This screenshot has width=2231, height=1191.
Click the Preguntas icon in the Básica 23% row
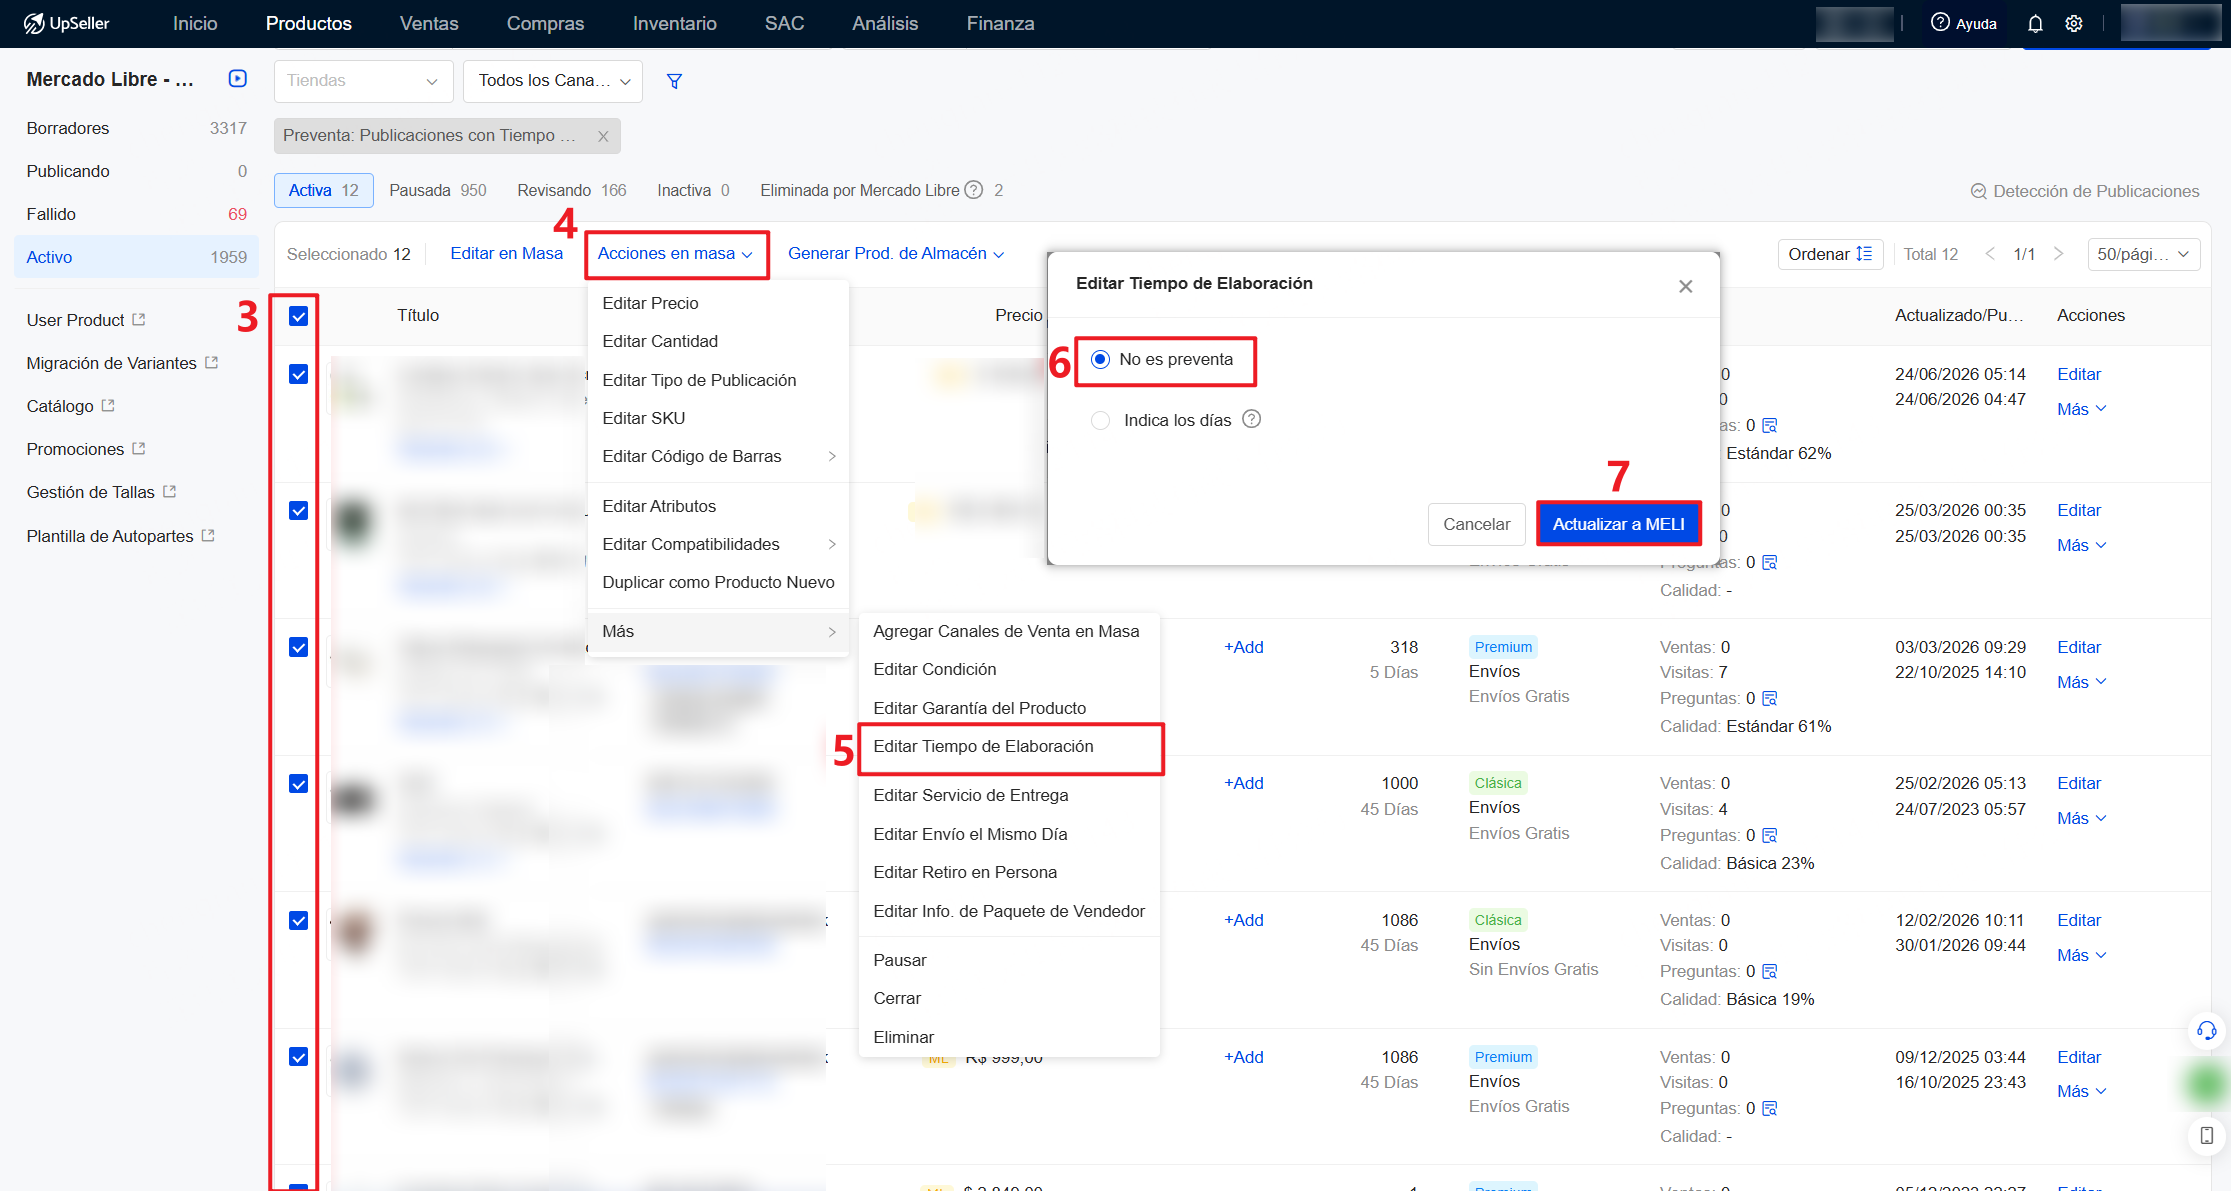pyautogui.click(x=1770, y=836)
